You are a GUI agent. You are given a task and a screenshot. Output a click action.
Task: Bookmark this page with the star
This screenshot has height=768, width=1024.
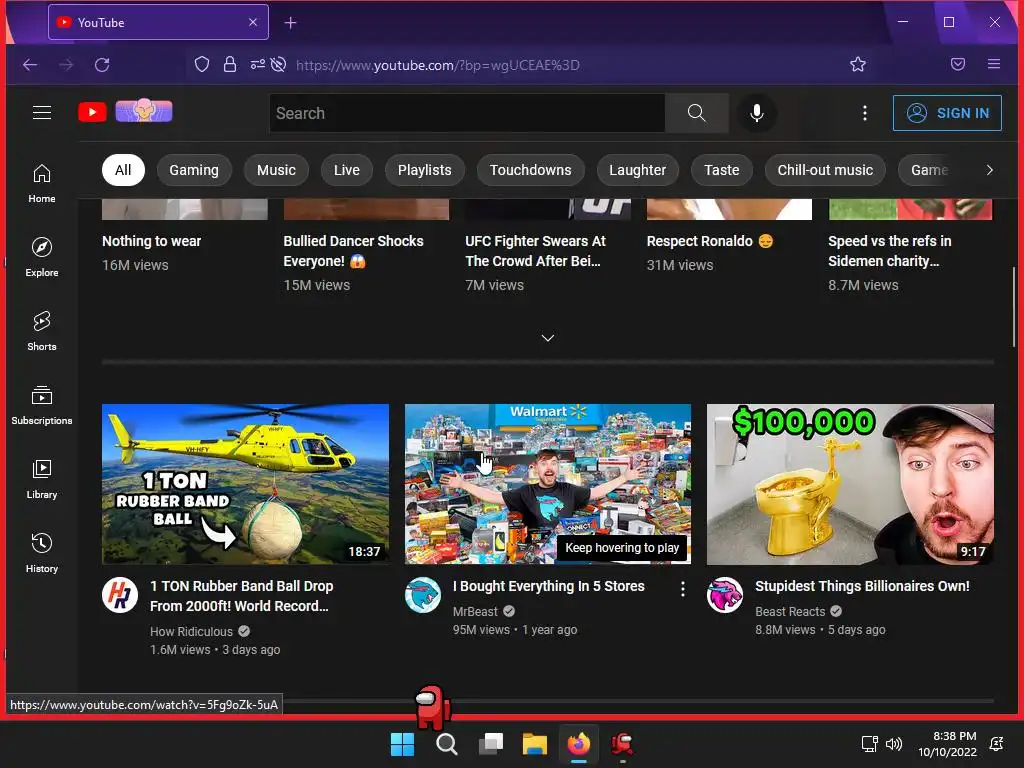(x=857, y=64)
